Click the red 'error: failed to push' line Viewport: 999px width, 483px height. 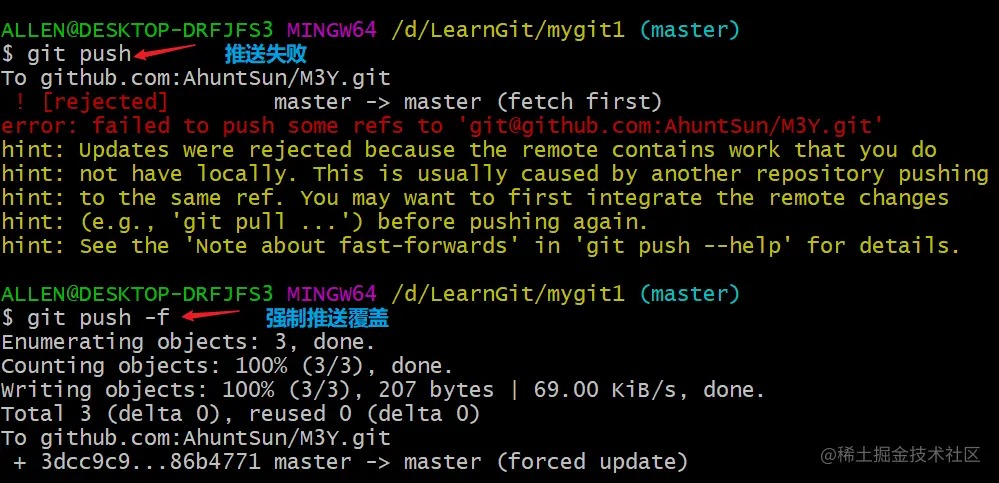tap(442, 126)
